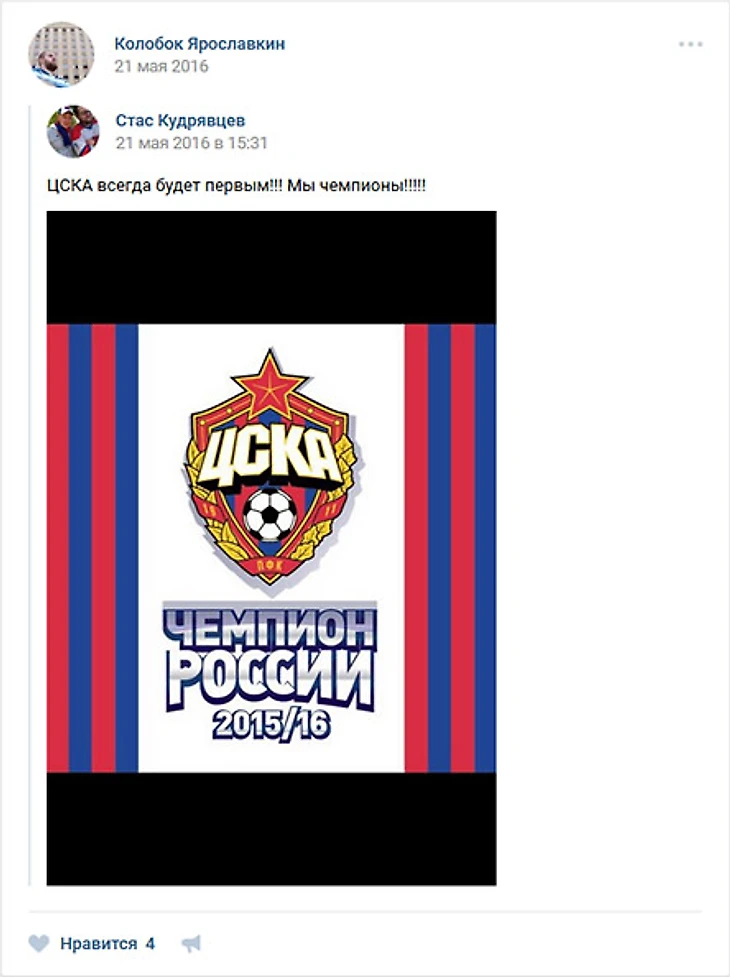Click the left red-blue stripes of the image
This screenshot has height=977, width=730.
92,548
